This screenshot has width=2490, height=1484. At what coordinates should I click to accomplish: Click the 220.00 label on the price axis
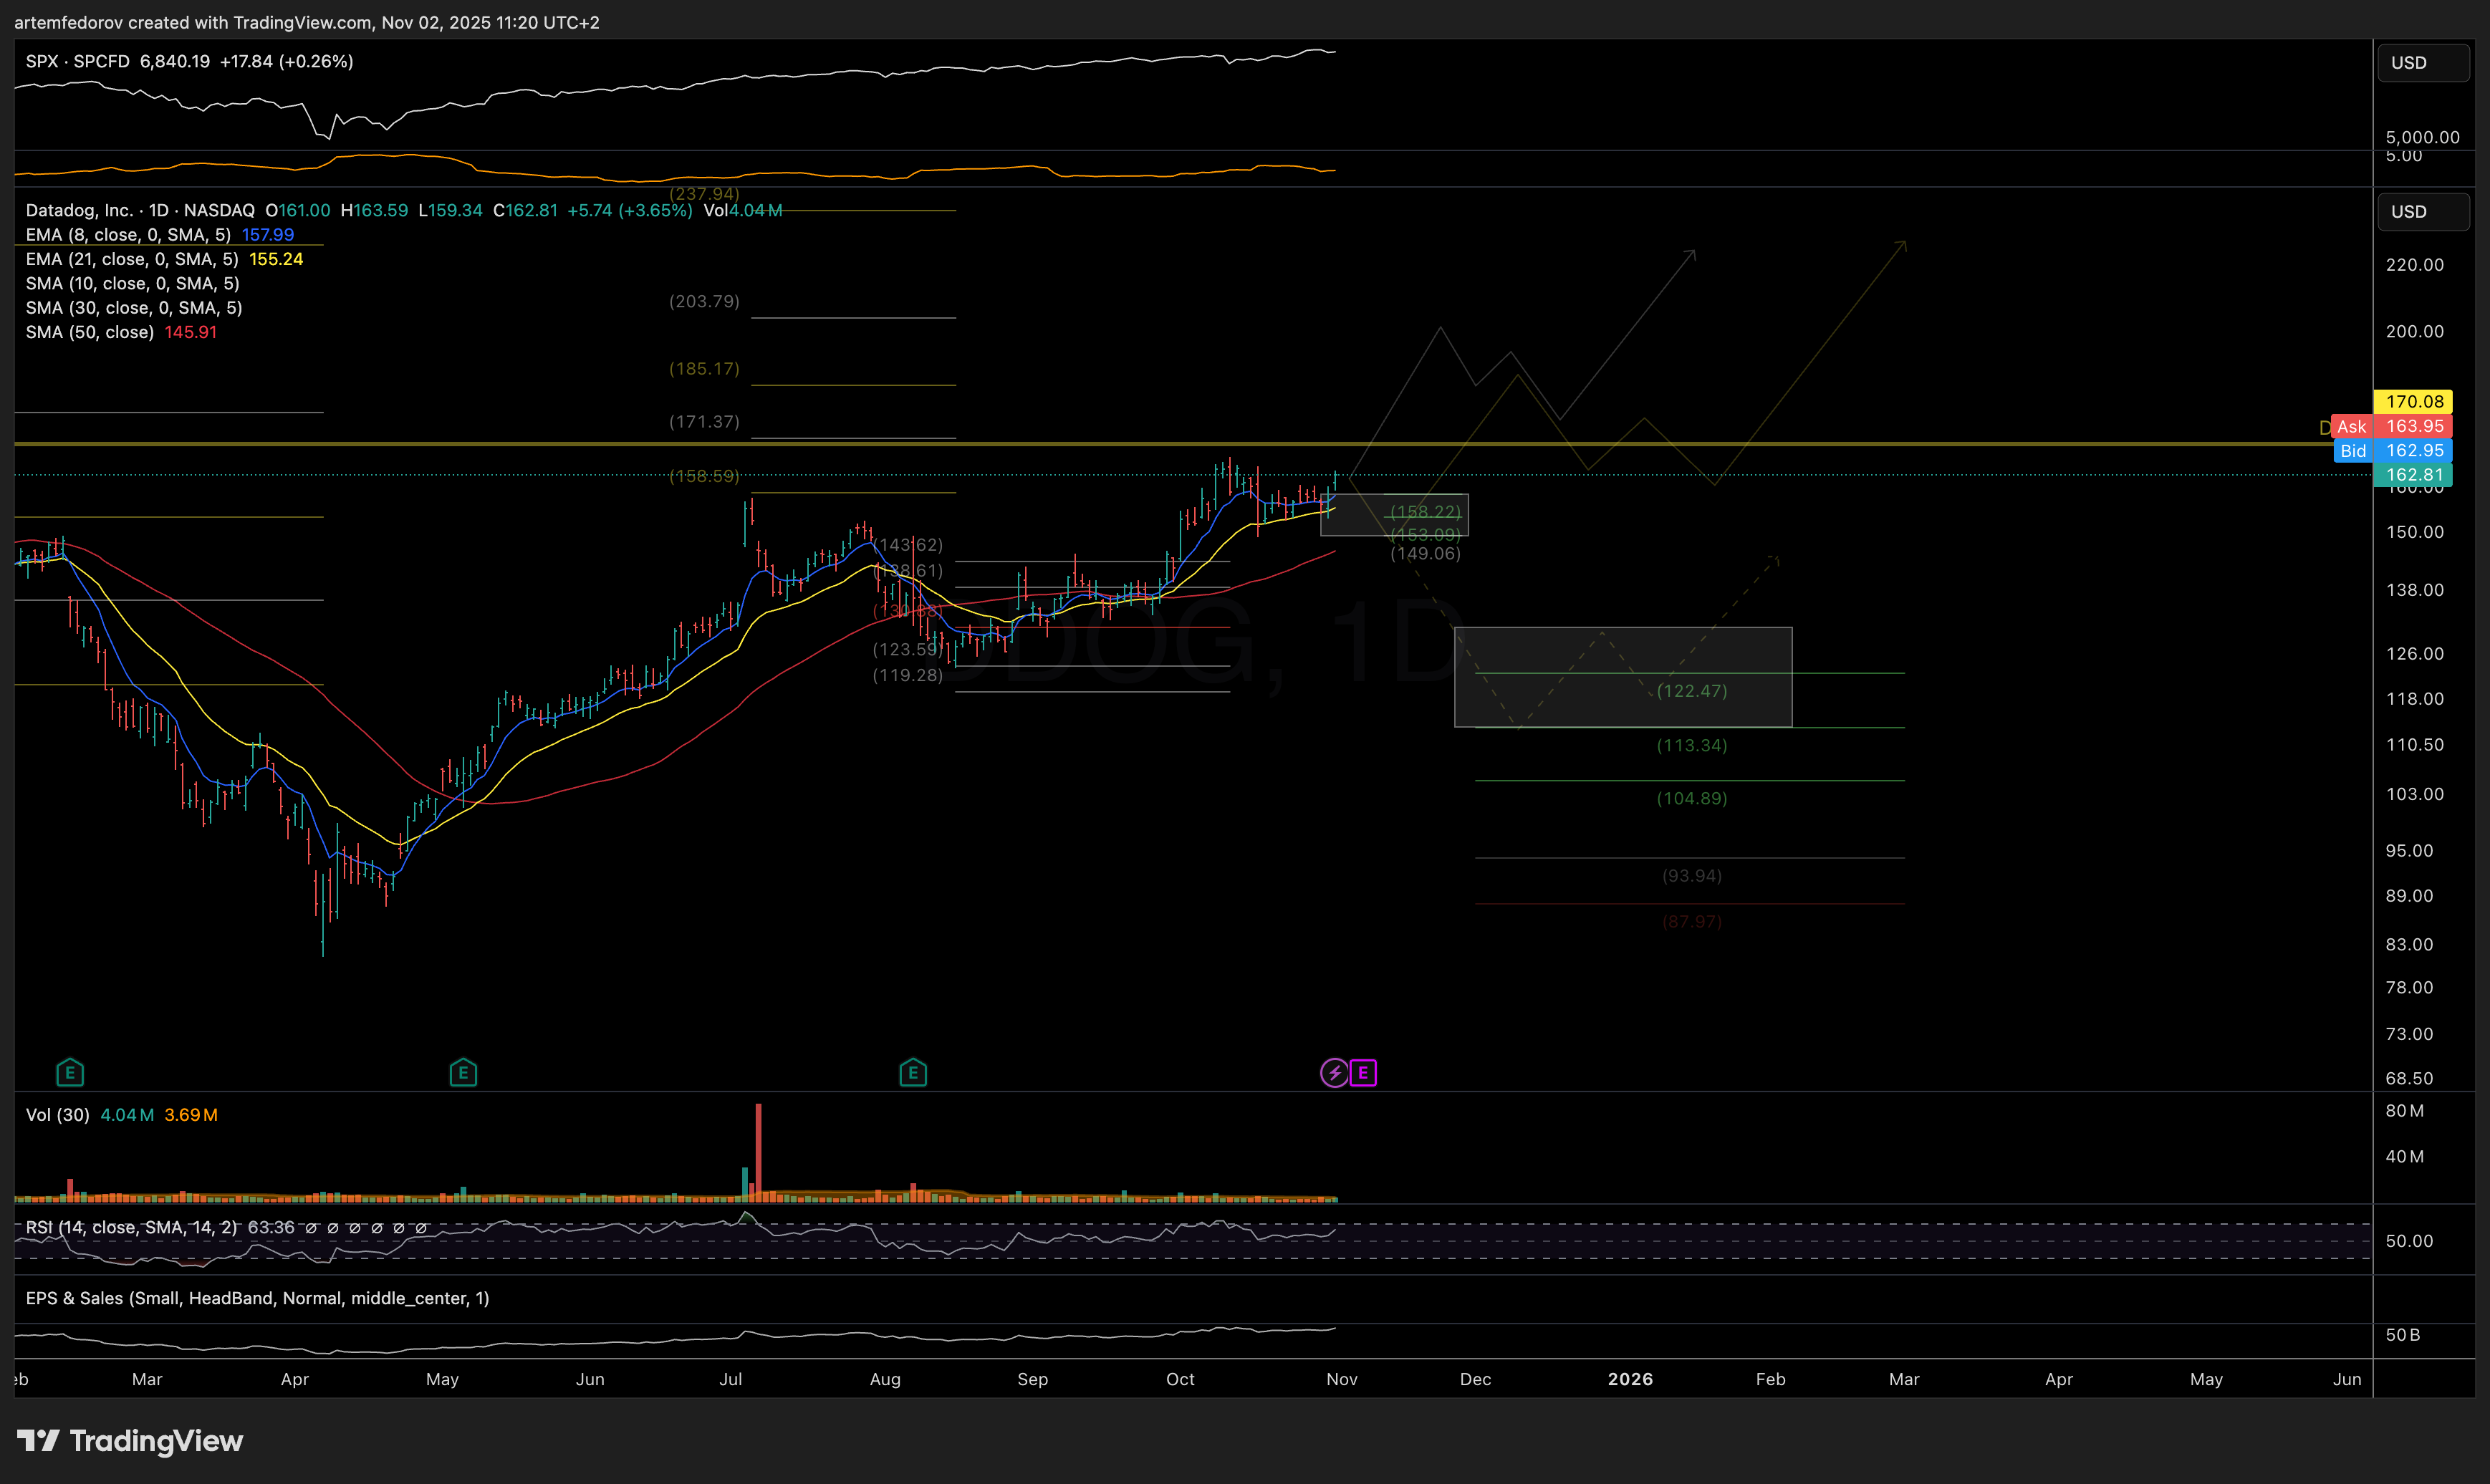2414,265
